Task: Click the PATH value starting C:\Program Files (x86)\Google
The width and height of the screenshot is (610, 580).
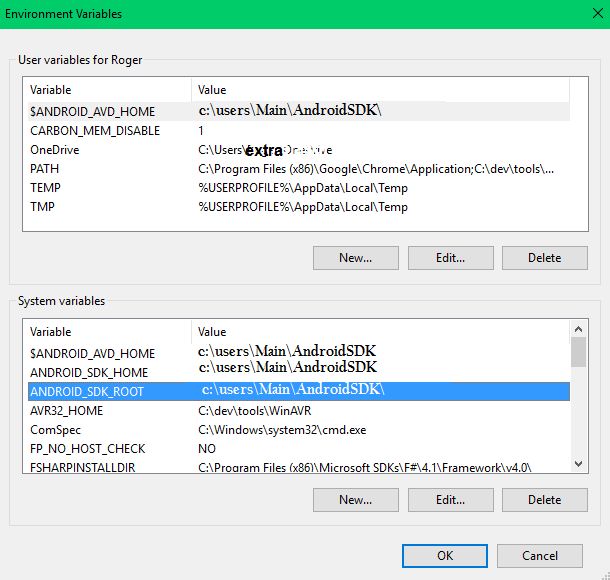Action: coord(376,169)
